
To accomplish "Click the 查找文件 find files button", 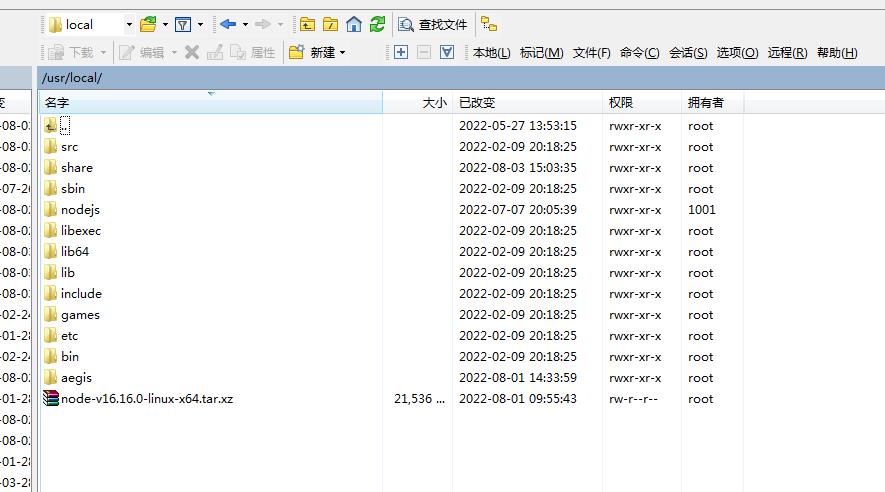I will click(432, 25).
